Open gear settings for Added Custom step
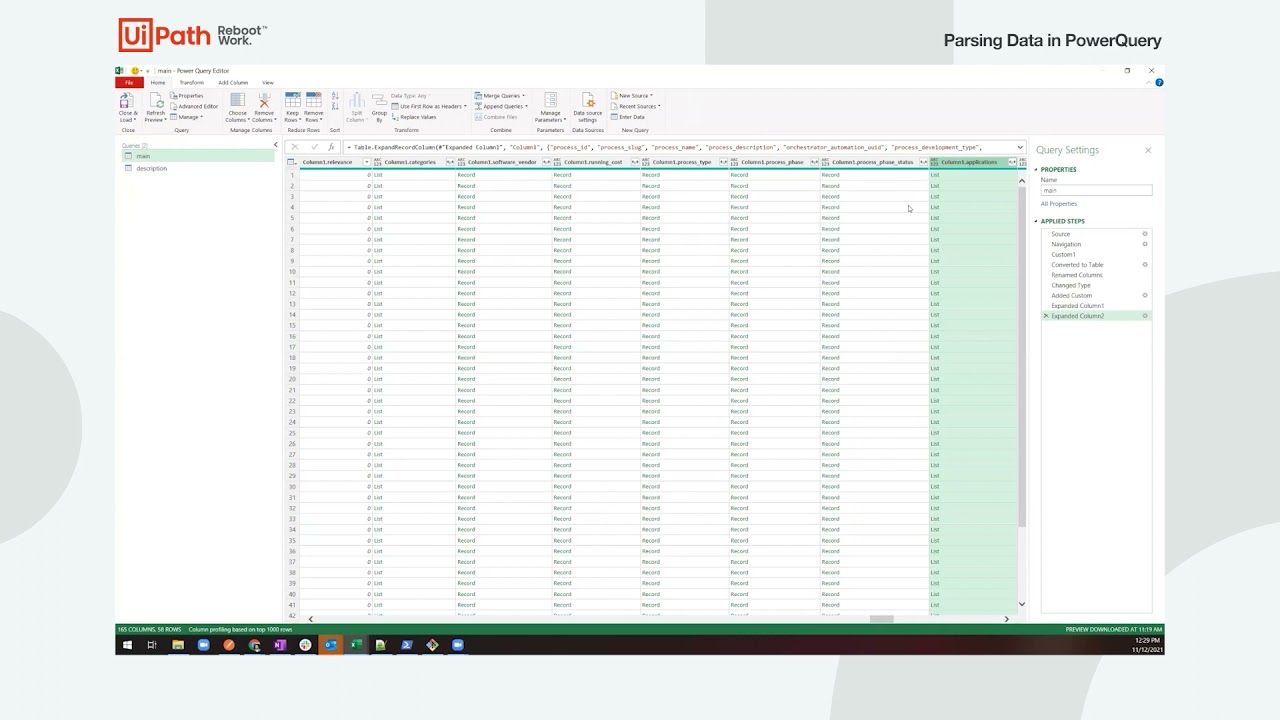Screen dimensions: 1280x720 (1145, 295)
